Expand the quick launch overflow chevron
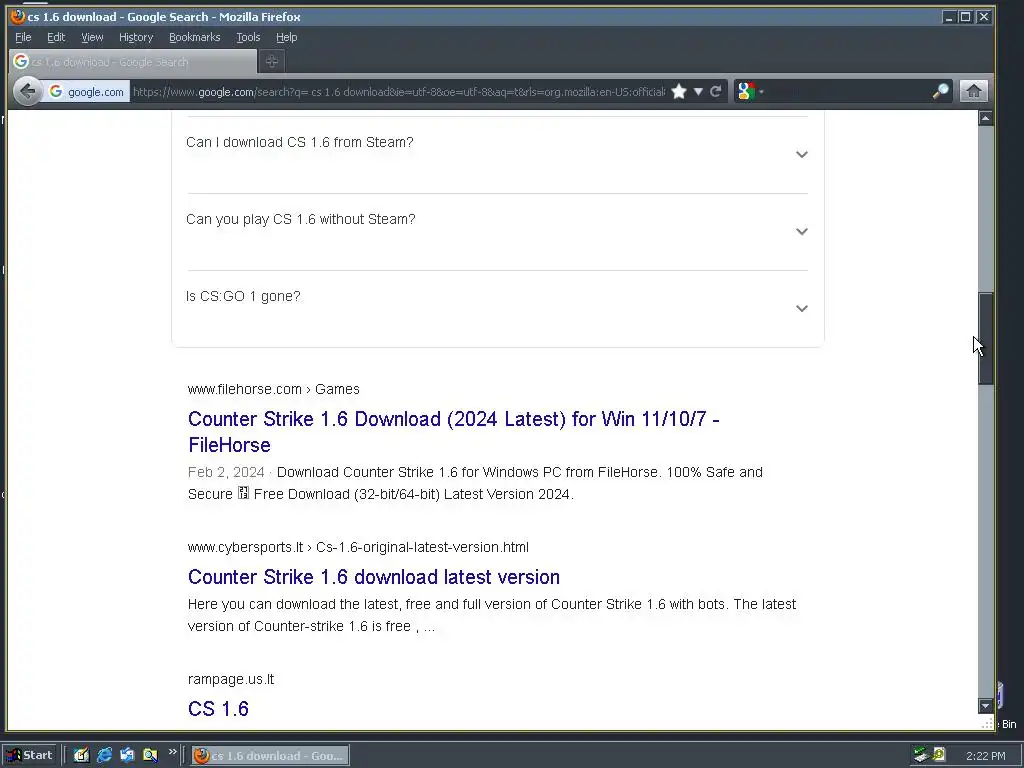 (172, 752)
